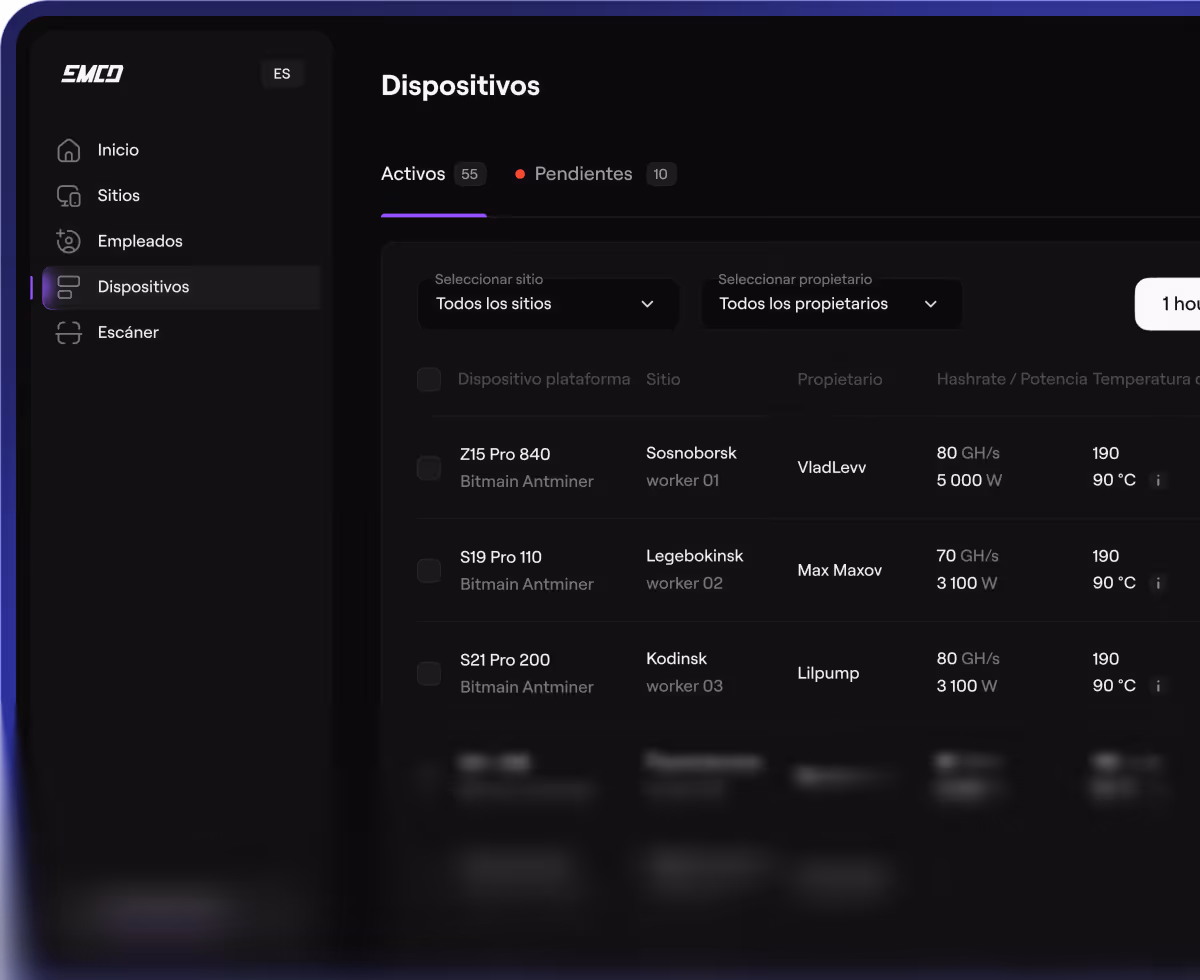Click the 1 hour time button
Screen dimensions: 1200x980
(1168, 304)
